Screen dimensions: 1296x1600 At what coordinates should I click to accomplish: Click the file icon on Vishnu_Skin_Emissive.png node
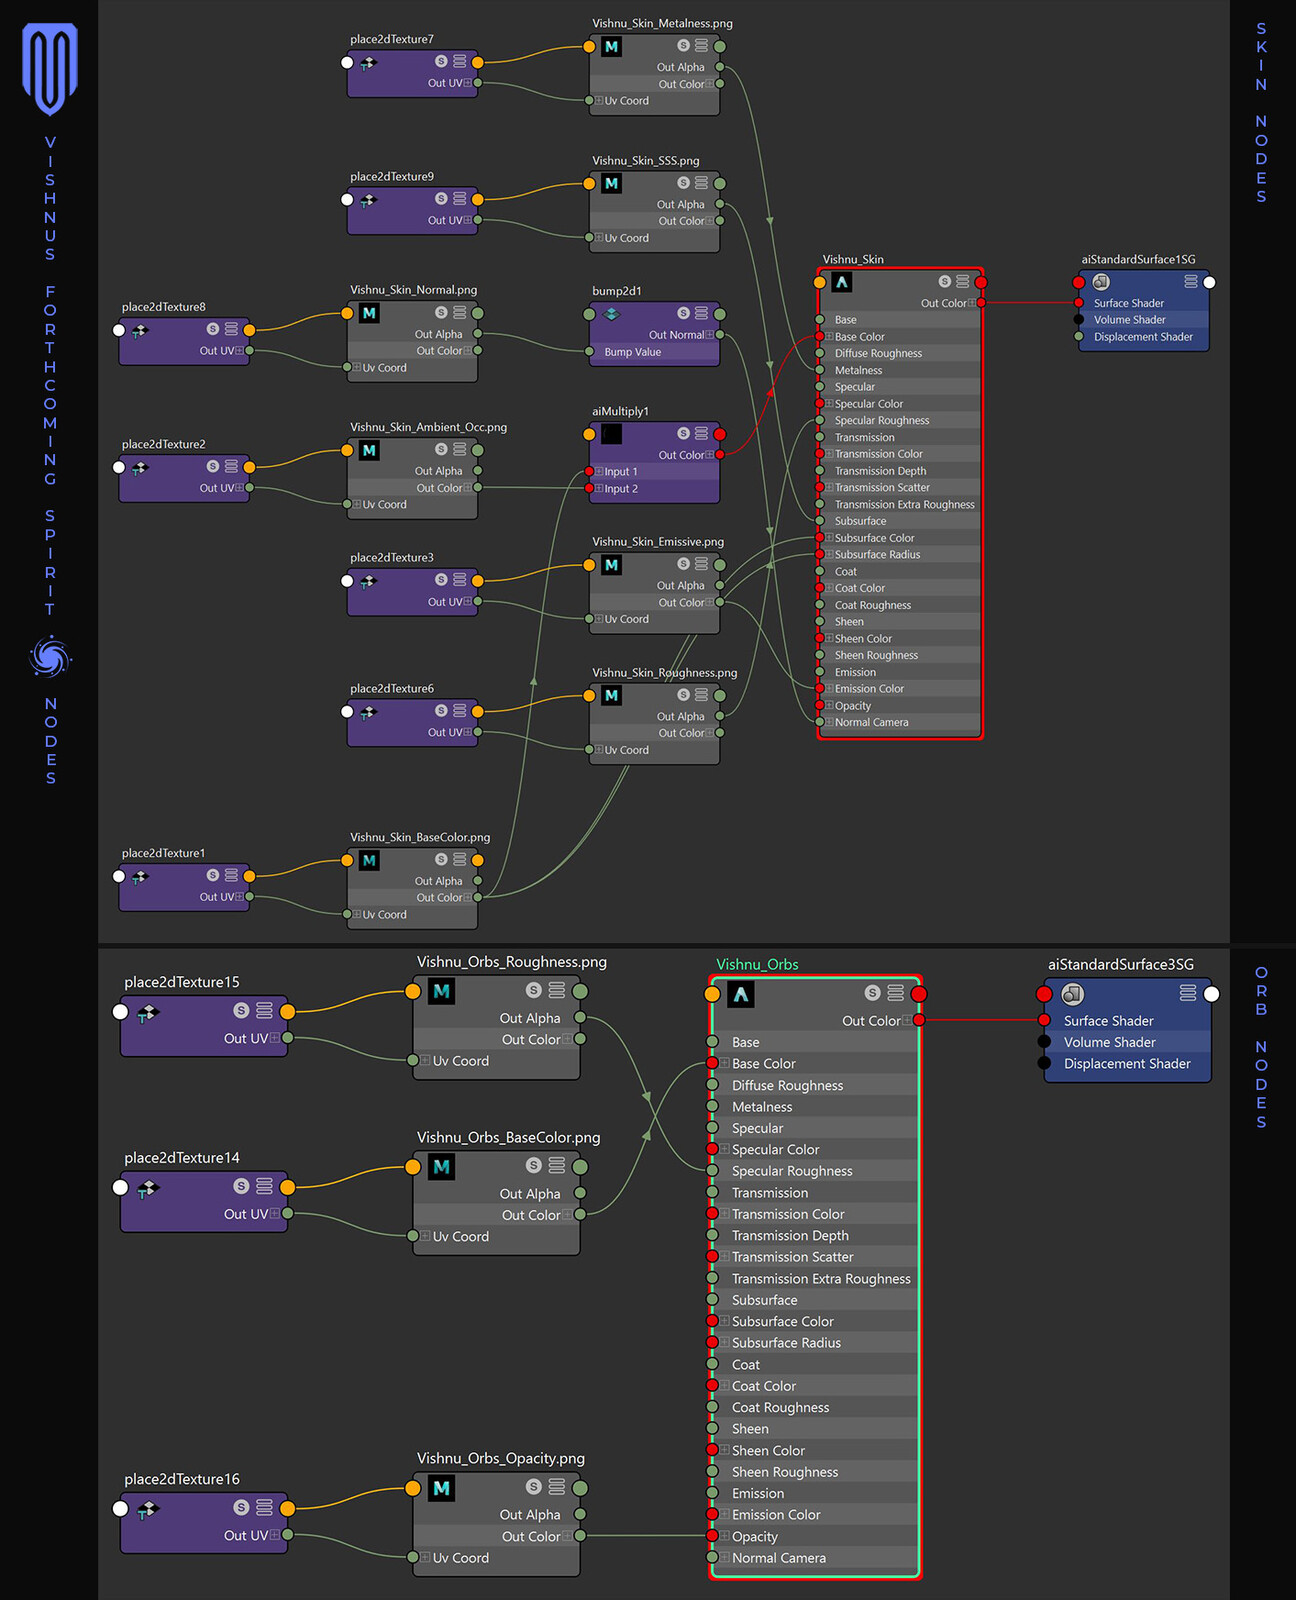[x=611, y=565]
